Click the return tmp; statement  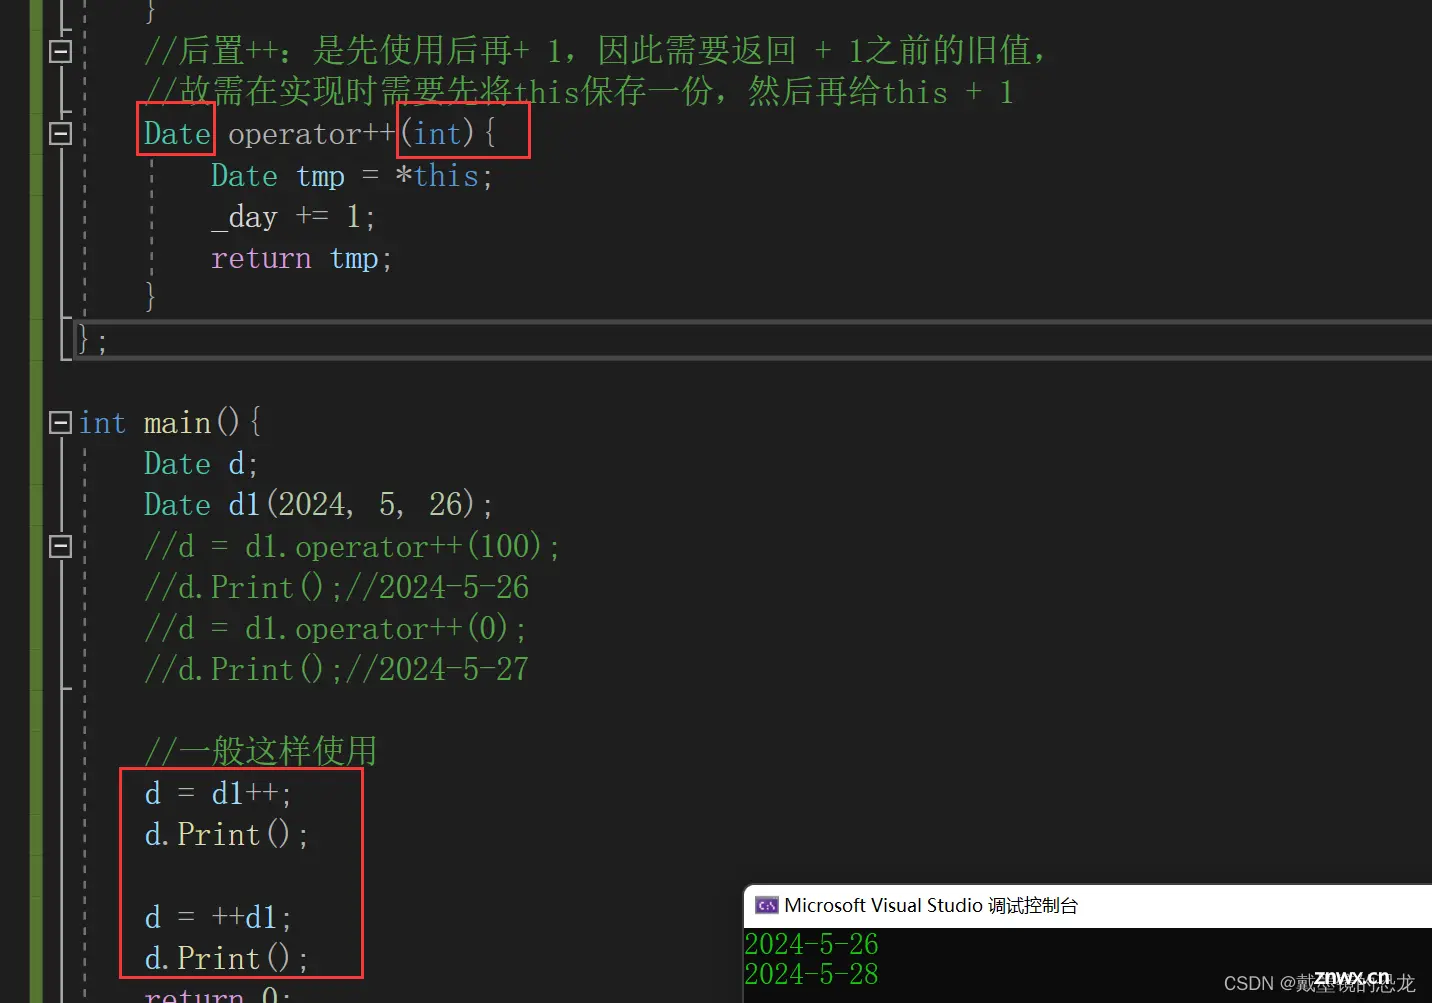pos(301,258)
